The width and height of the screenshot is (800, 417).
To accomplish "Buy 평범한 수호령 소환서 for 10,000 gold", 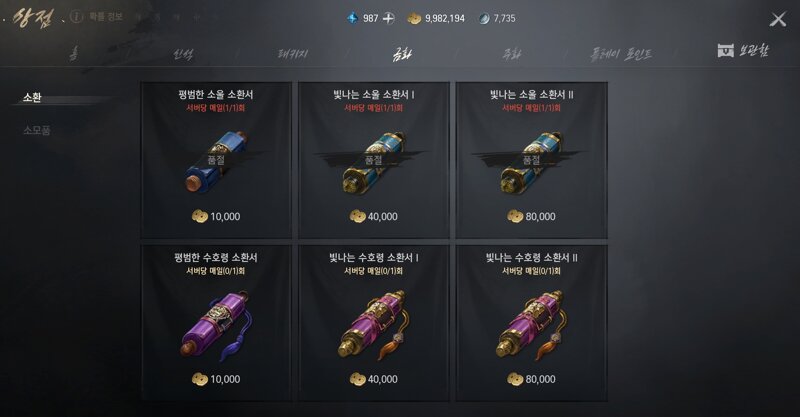I will [216, 379].
